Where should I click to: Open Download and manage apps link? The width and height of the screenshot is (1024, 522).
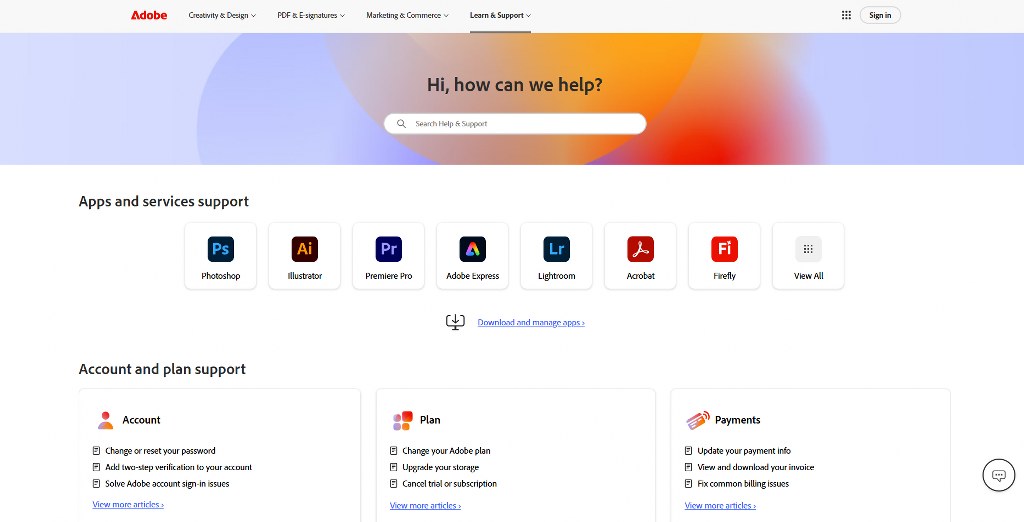[x=531, y=323]
